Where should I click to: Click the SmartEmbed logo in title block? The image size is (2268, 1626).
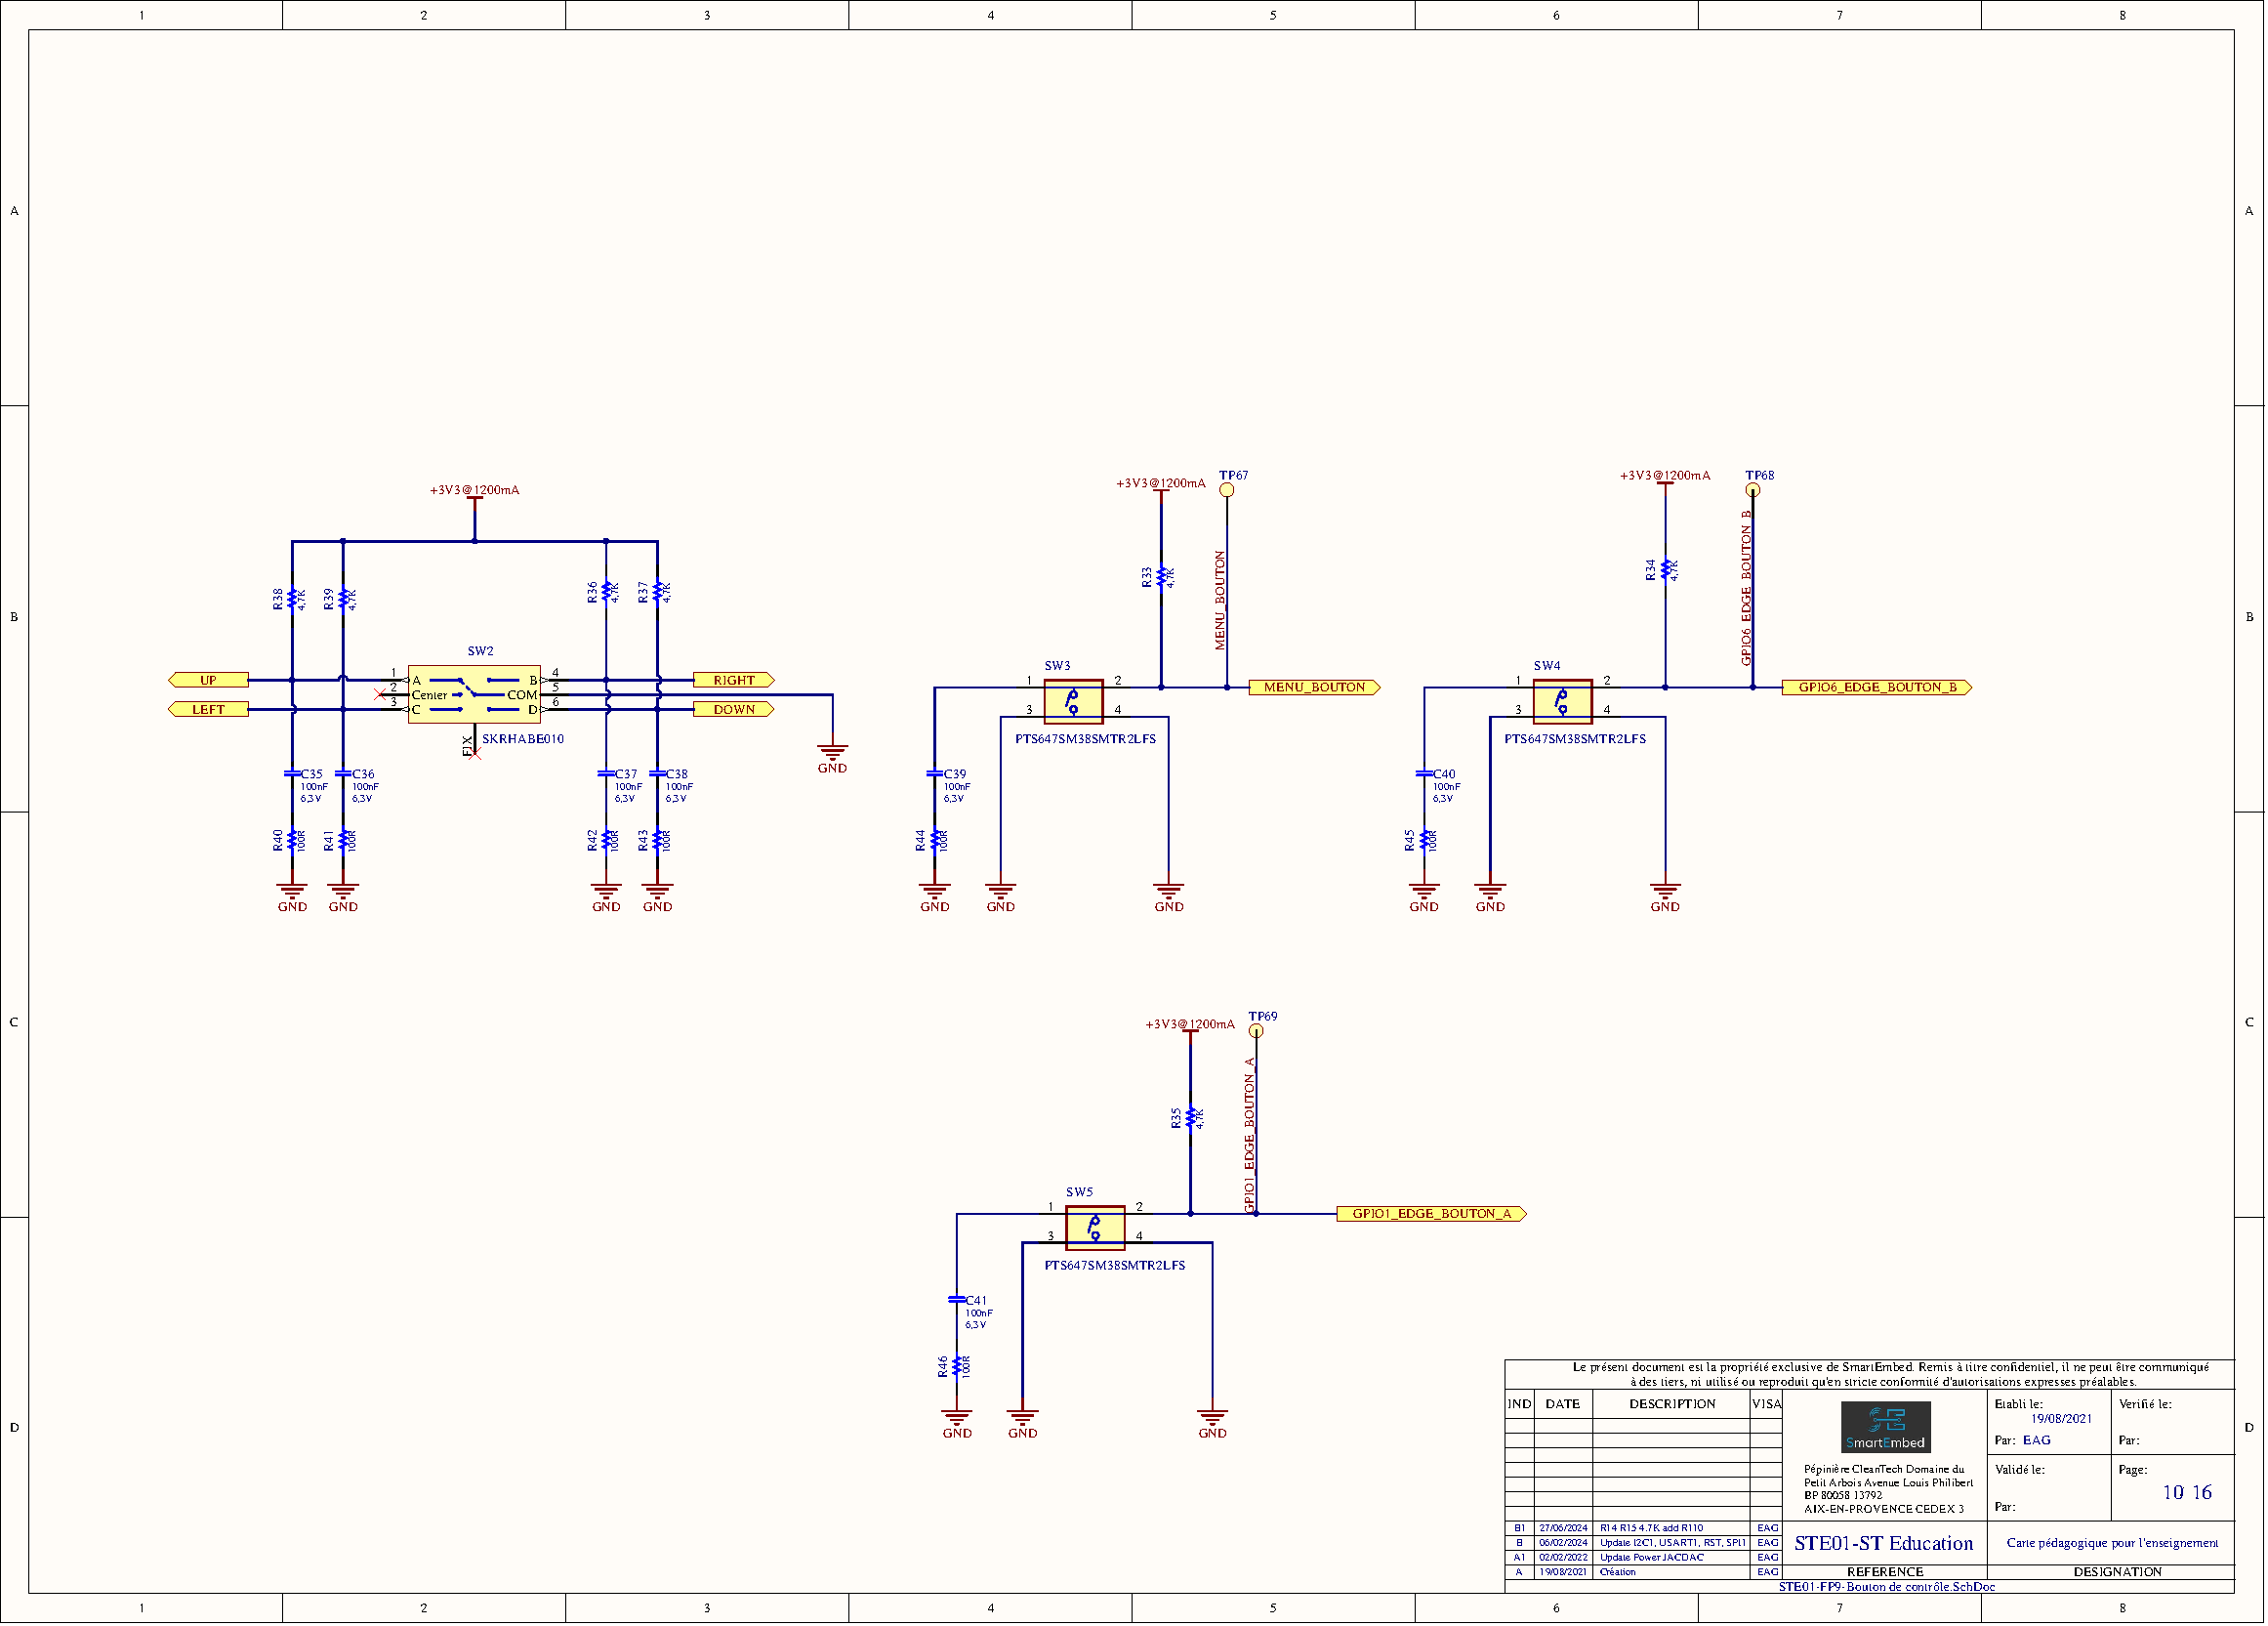click(x=1885, y=1427)
